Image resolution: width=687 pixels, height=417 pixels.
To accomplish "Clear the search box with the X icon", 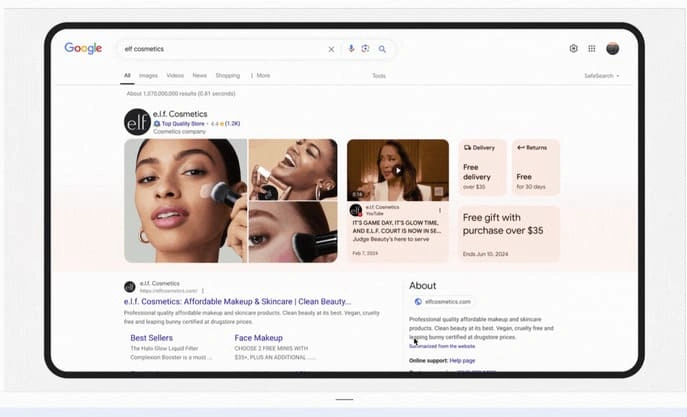I will tap(331, 49).
